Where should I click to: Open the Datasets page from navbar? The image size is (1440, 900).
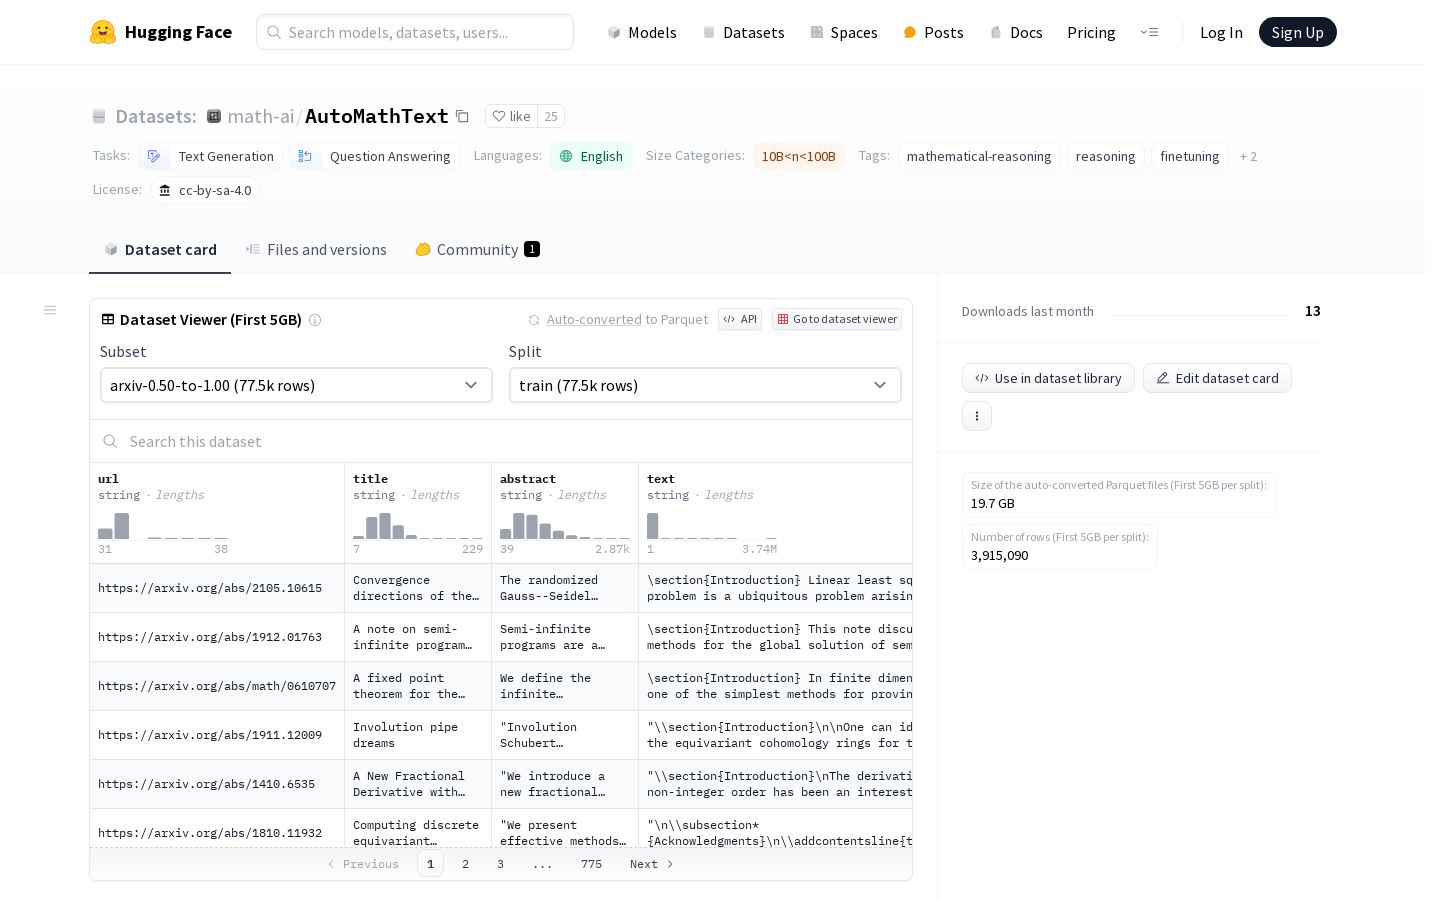pos(743,32)
